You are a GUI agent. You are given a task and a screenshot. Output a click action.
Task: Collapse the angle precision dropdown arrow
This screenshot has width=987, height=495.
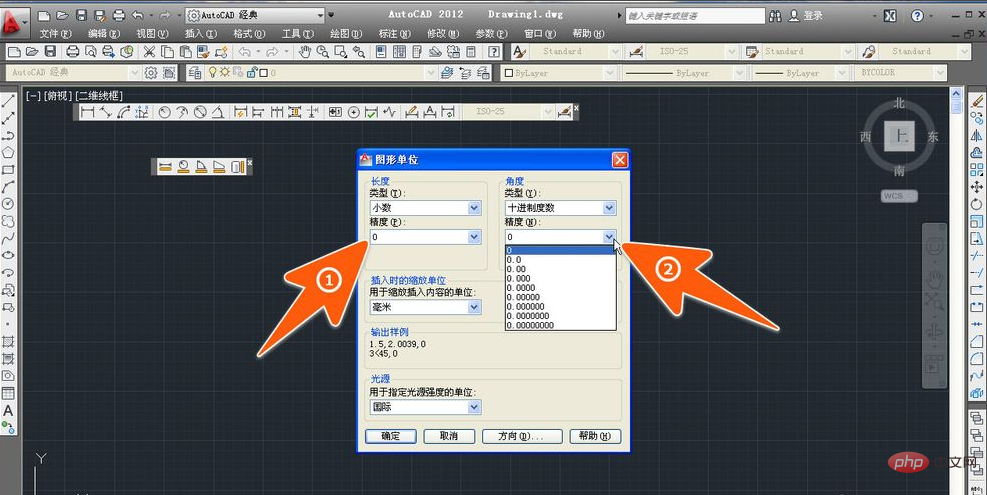(x=609, y=237)
